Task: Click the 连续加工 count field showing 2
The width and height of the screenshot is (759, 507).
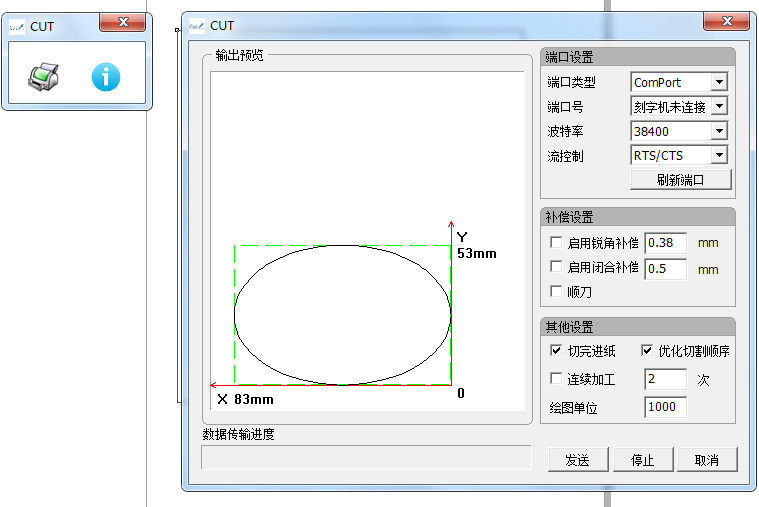Action: (x=666, y=379)
